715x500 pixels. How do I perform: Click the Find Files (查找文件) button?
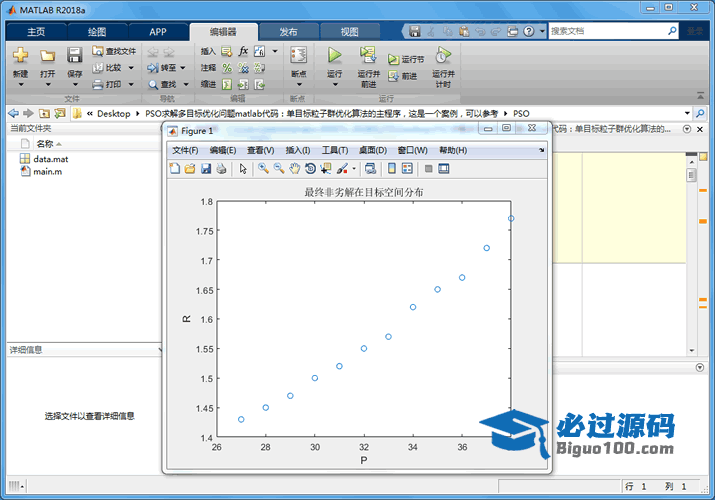114,51
